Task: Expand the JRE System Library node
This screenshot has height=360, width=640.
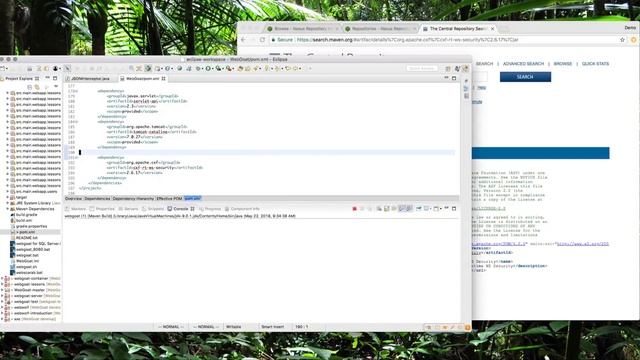Action: (x=7, y=203)
